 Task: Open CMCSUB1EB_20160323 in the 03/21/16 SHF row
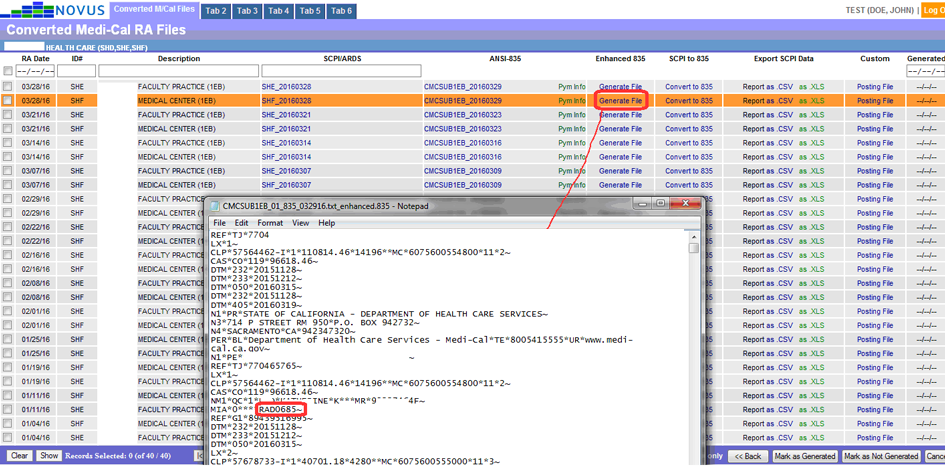click(463, 128)
